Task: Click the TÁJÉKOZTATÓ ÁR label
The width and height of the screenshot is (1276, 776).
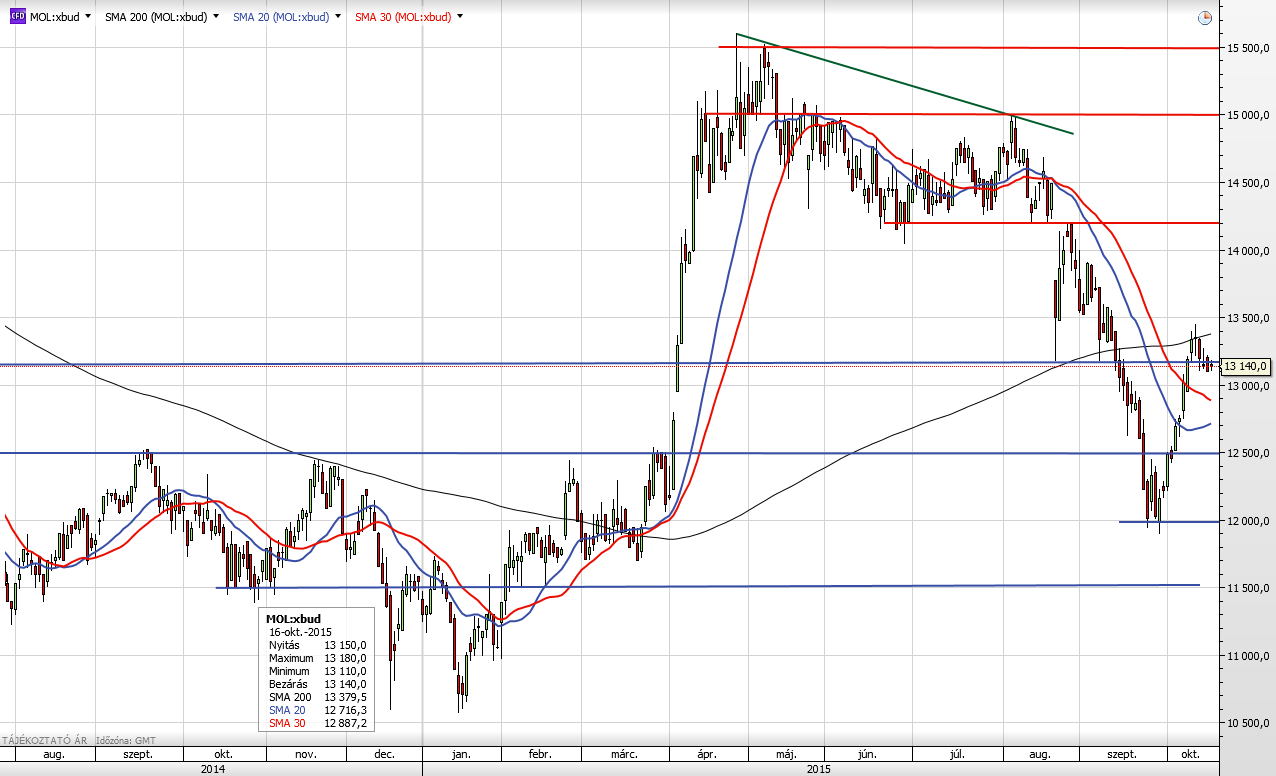Action: [x=45, y=740]
